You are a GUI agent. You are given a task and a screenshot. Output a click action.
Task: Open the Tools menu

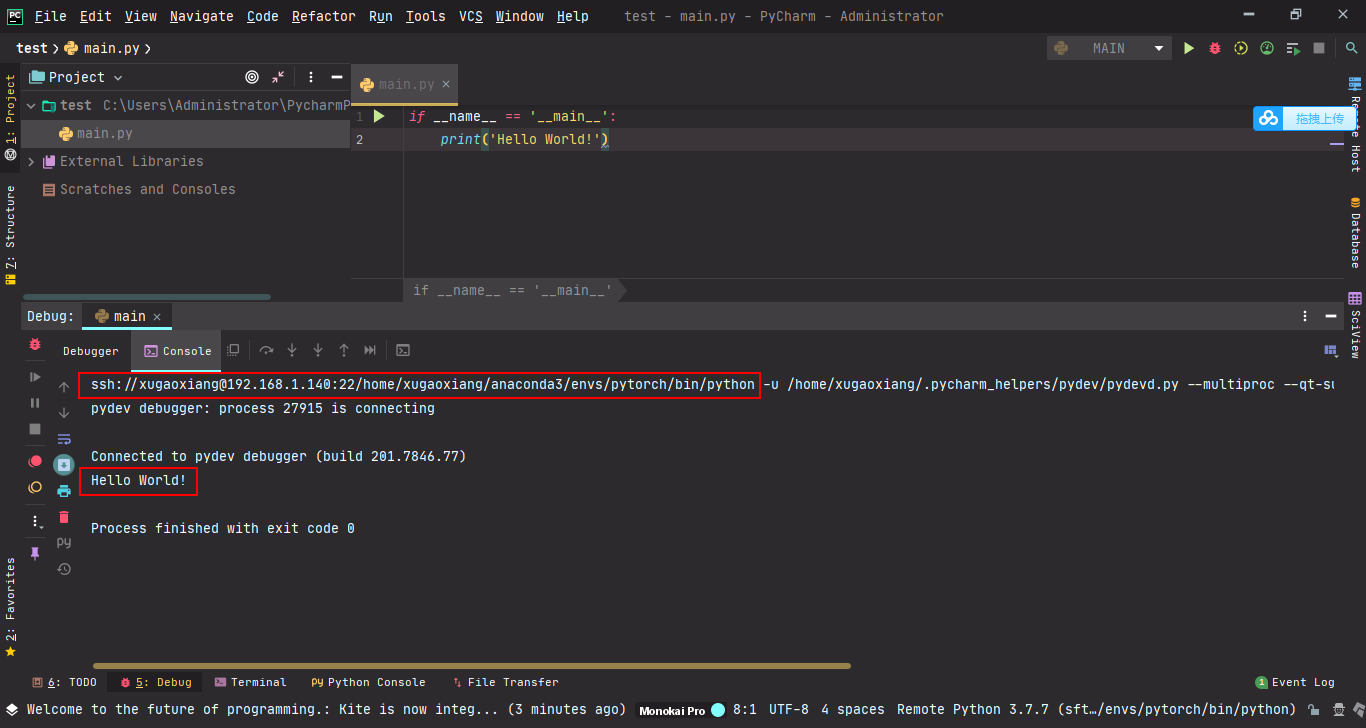point(425,16)
